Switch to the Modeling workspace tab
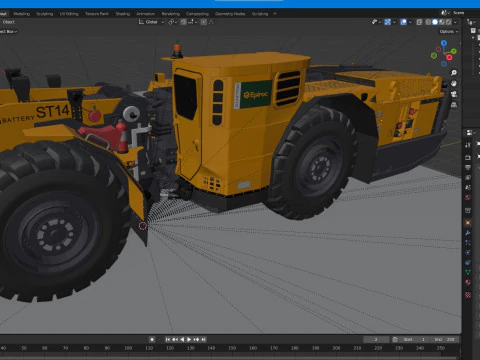The image size is (480, 360). tap(22, 14)
